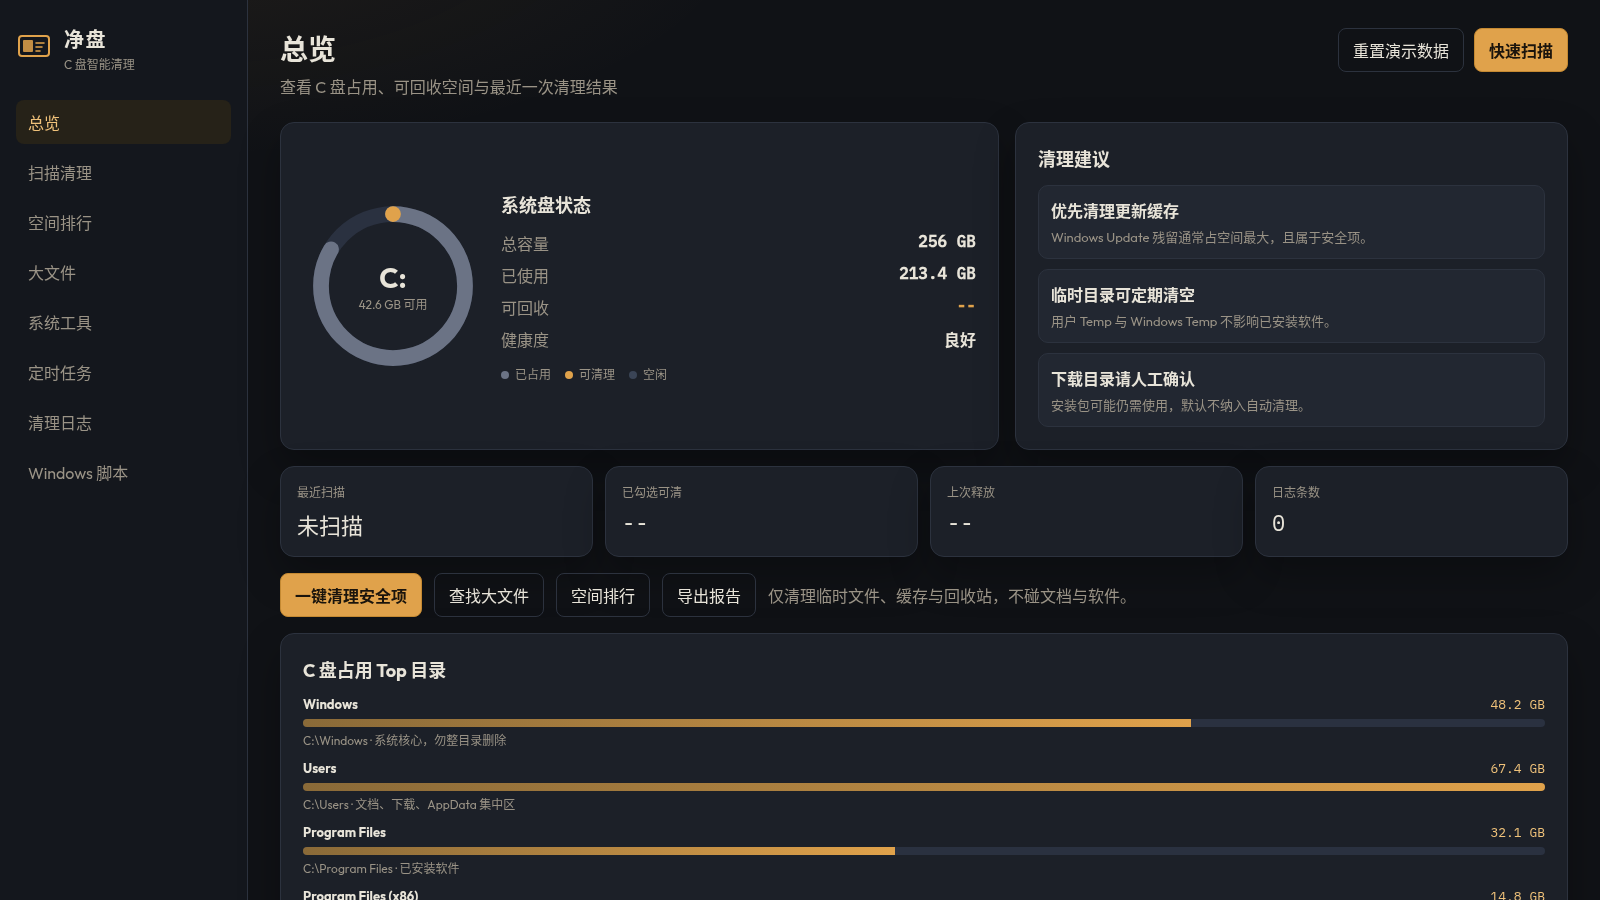Image resolution: width=1600 pixels, height=900 pixels.
Task: Click the 临时目录可定期清空 suggestion card
Action: coord(1291,306)
